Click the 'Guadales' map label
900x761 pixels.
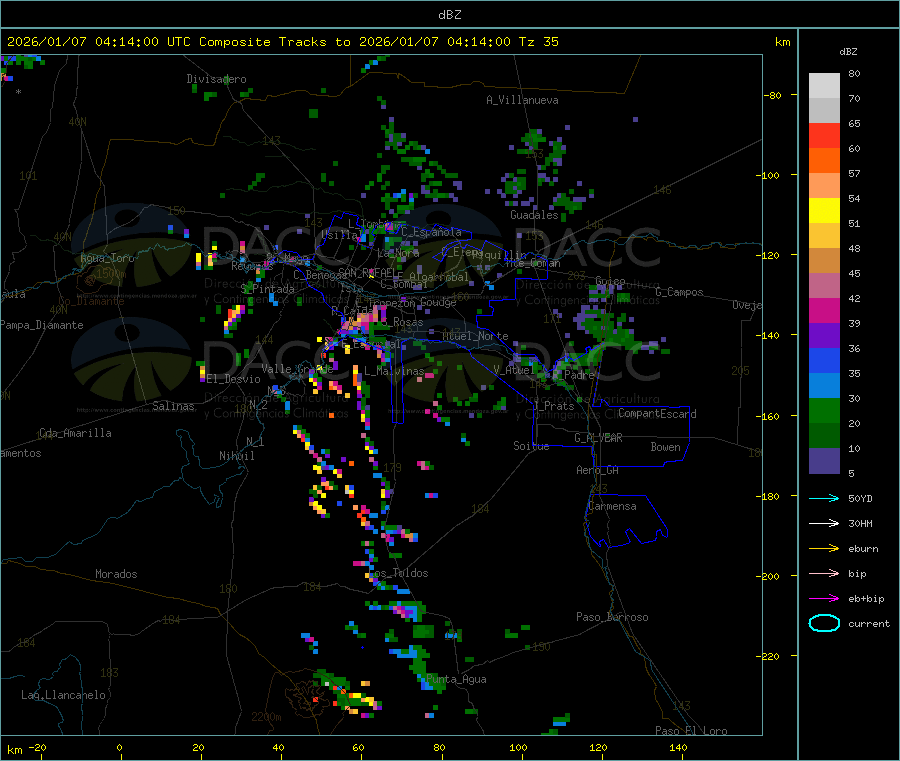click(x=534, y=215)
